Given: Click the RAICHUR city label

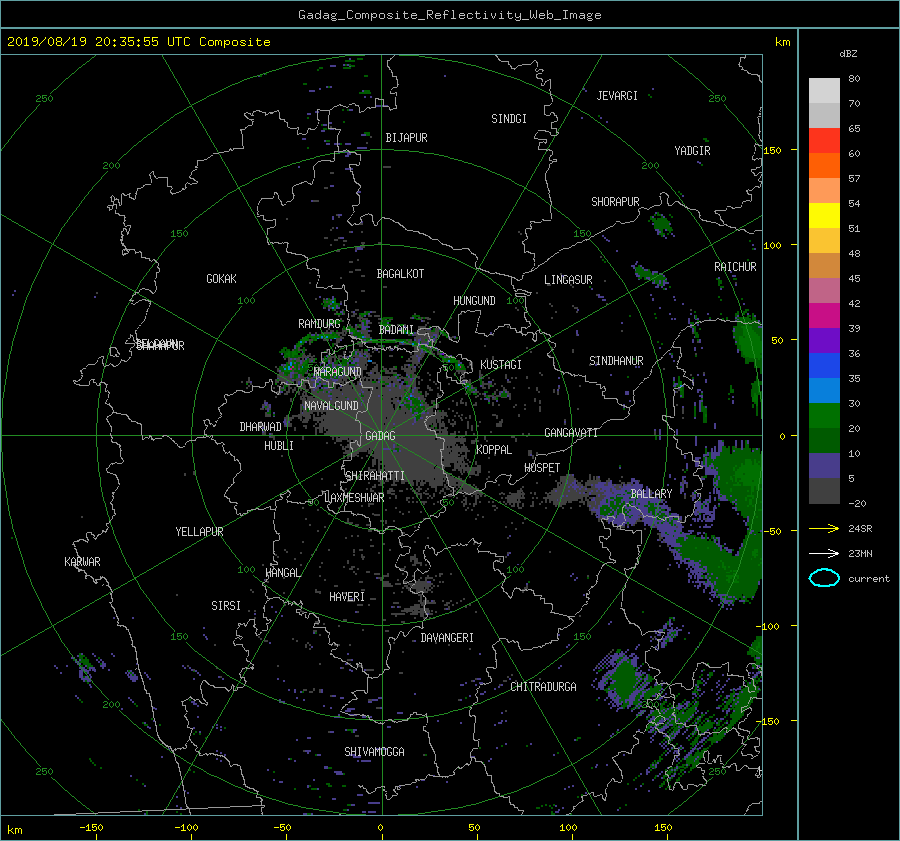Looking at the screenshot, I should 735,267.
